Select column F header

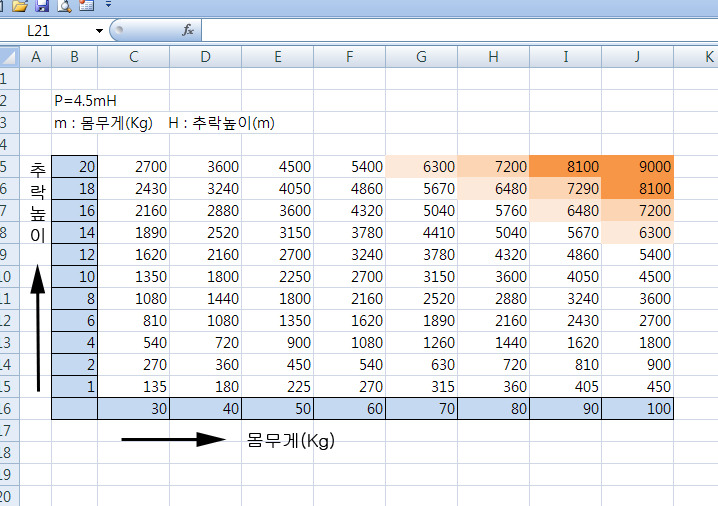[x=349, y=57]
